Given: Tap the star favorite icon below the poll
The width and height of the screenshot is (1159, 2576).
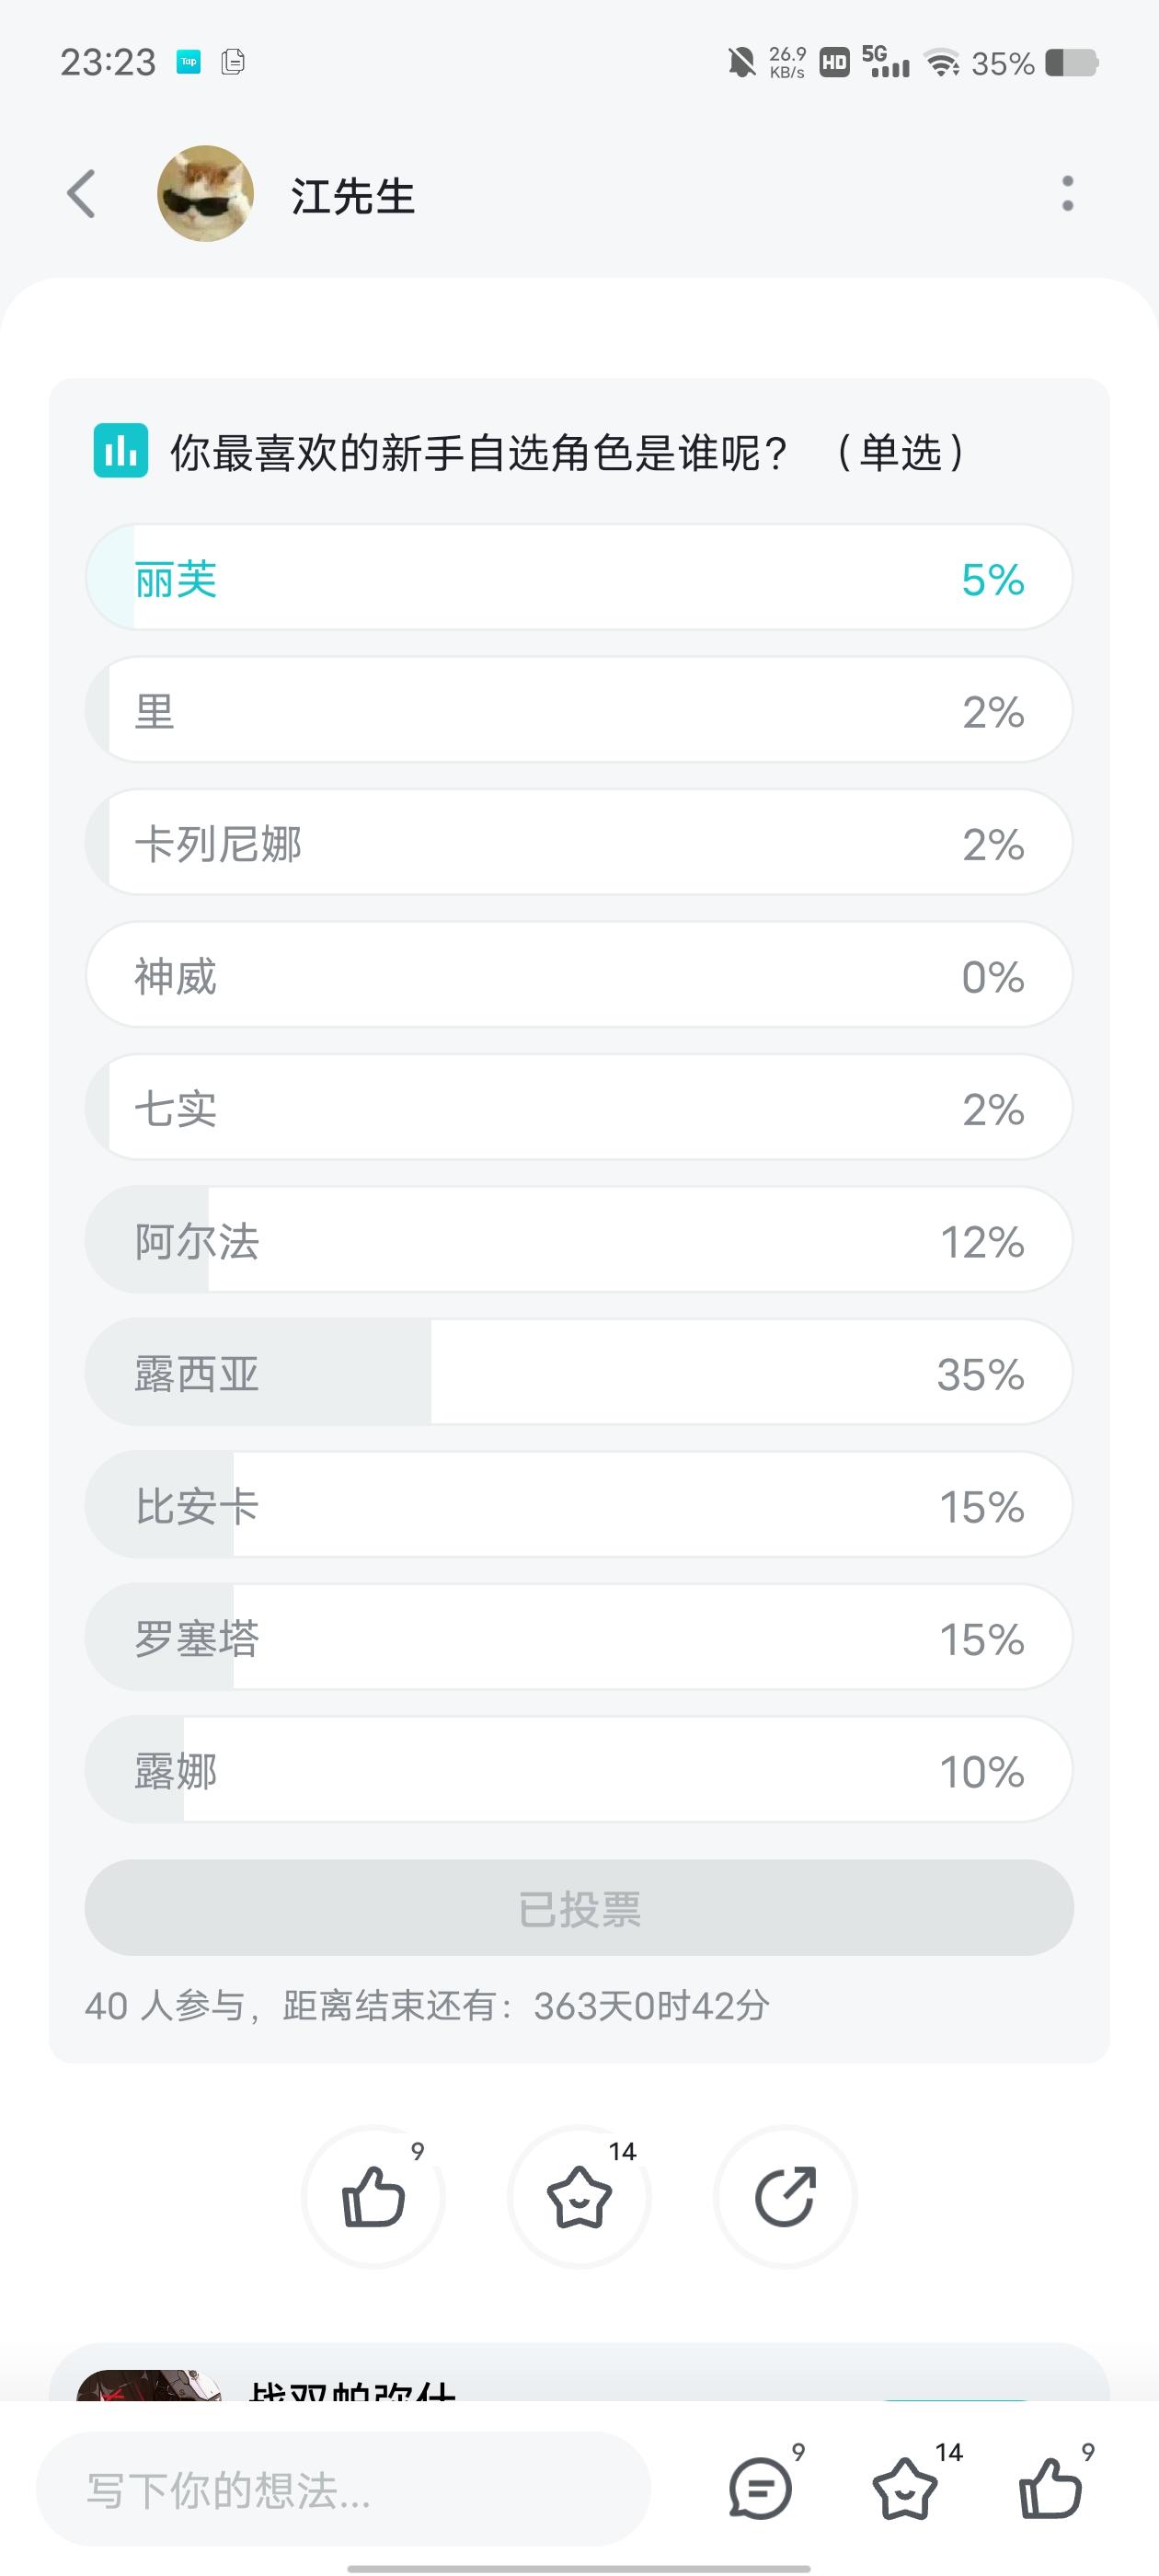Looking at the screenshot, I should point(579,2197).
